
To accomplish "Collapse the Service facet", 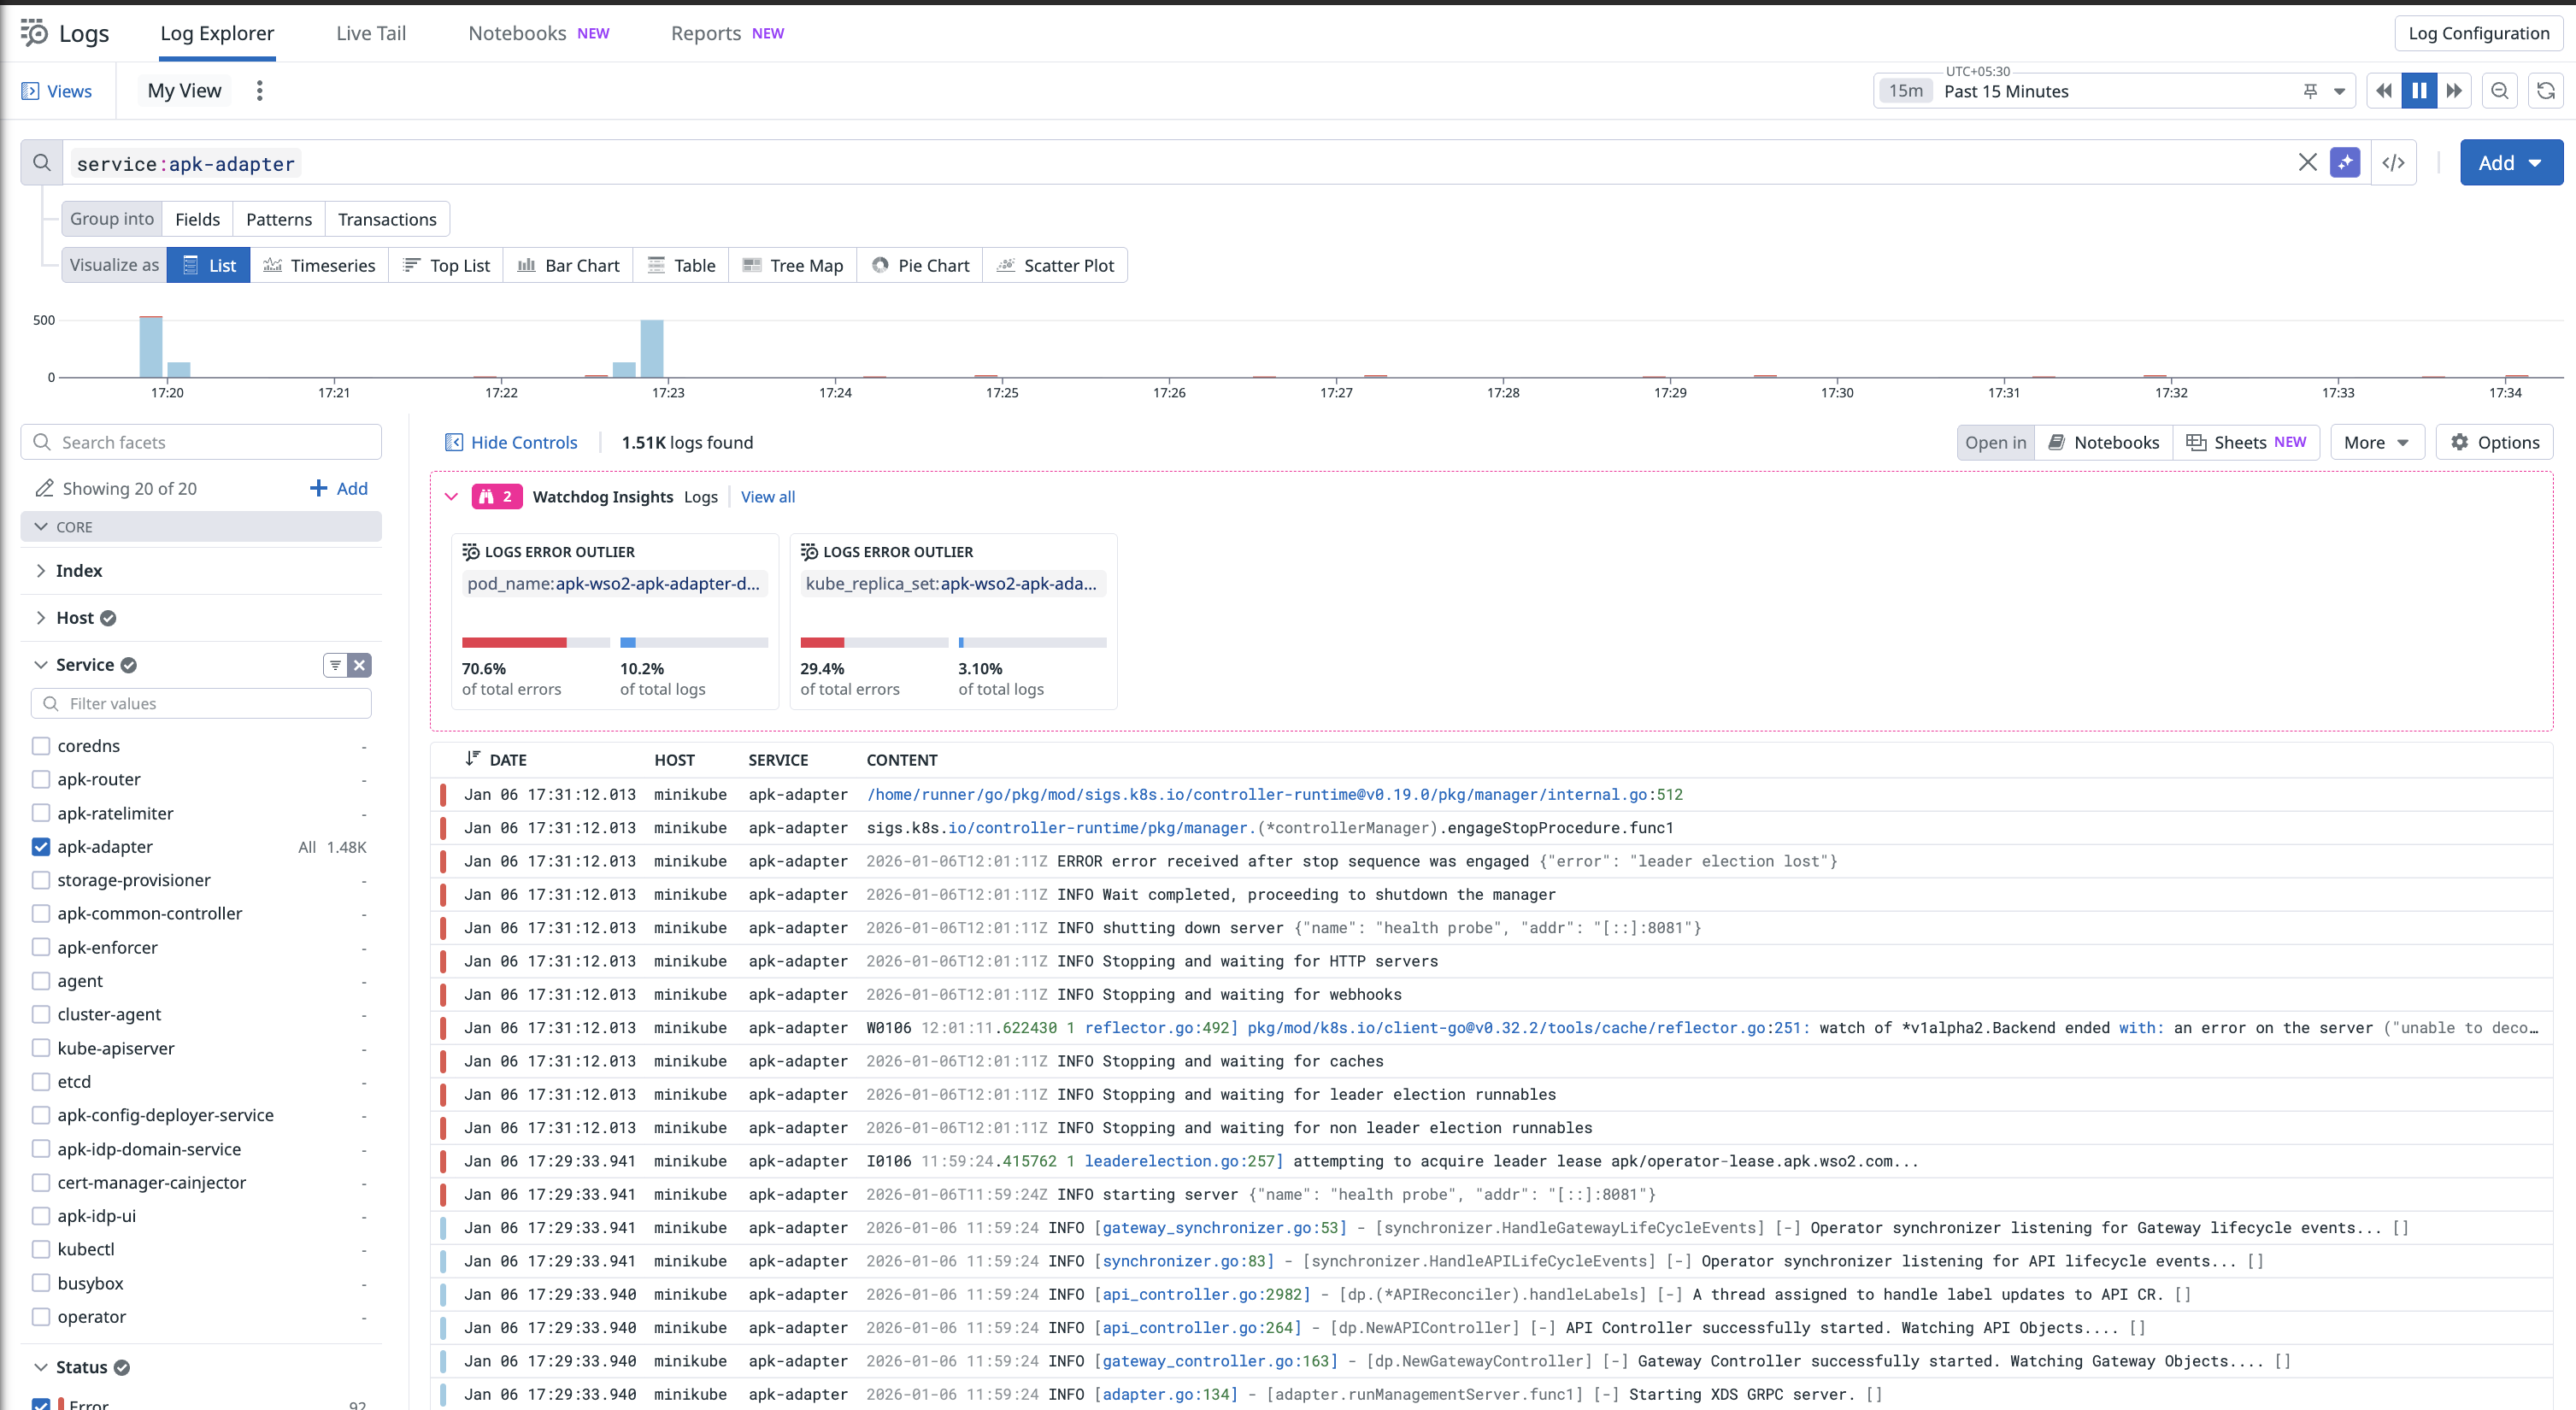I will [41, 665].
